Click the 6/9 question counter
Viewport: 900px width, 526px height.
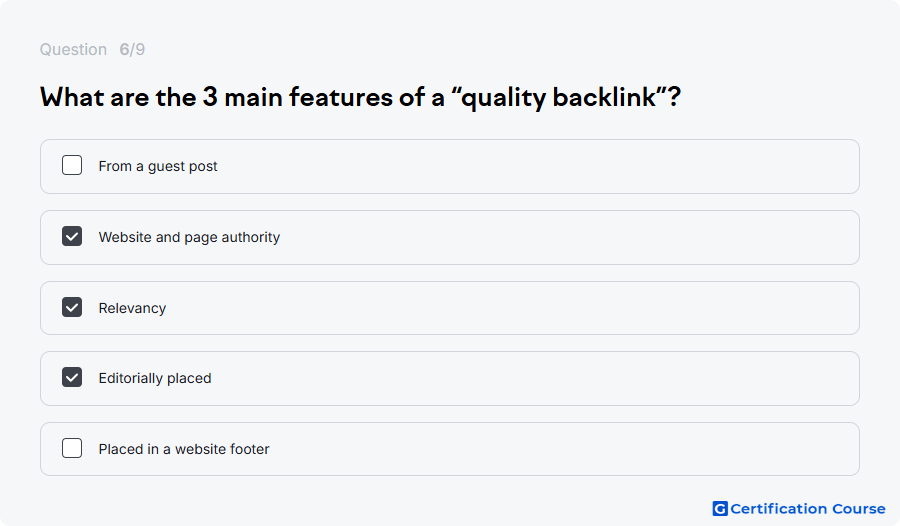(x=132, y=49)
